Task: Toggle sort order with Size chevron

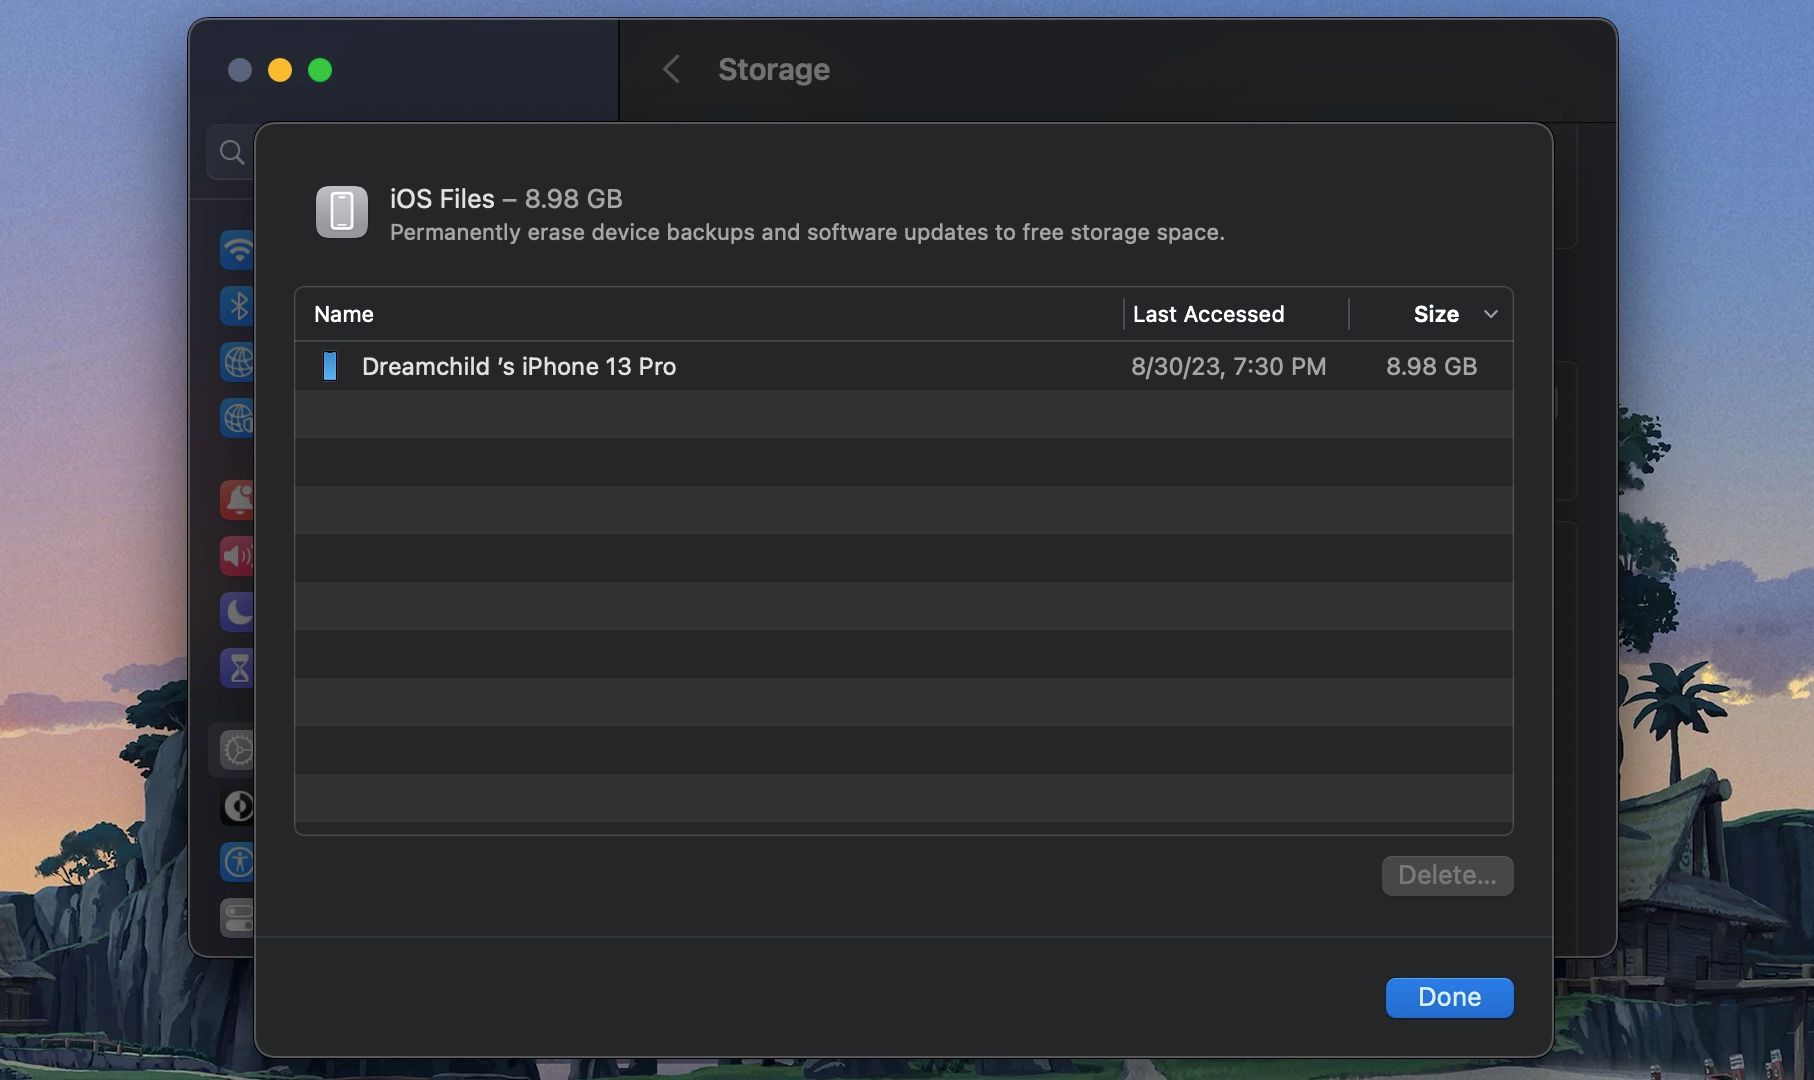Action: pyautogui.click(x=1490, y=314)
